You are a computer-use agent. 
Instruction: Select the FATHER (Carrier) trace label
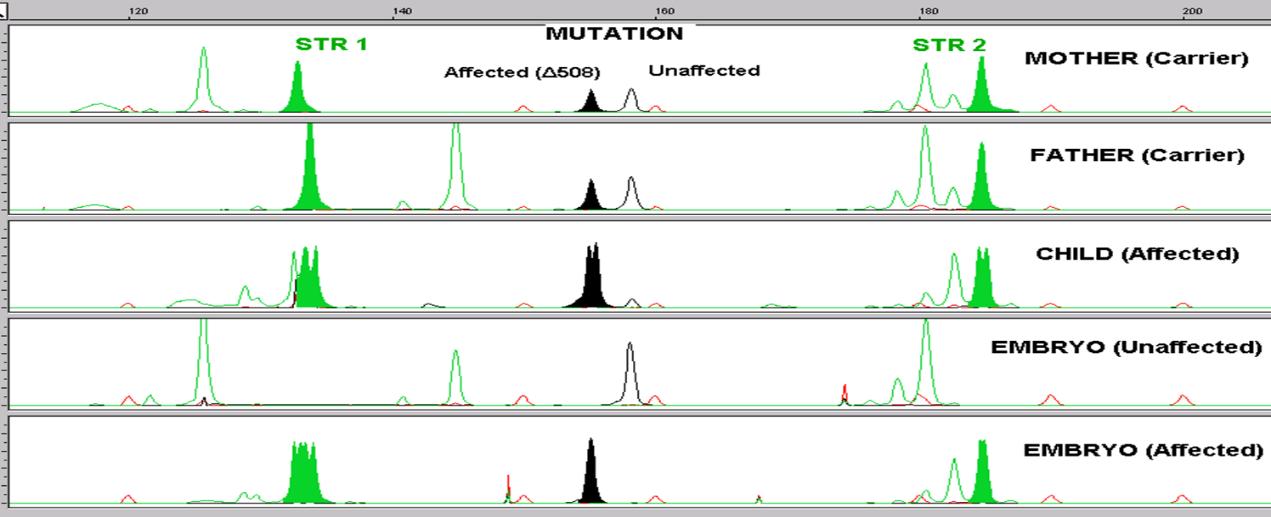(1137, 156)
